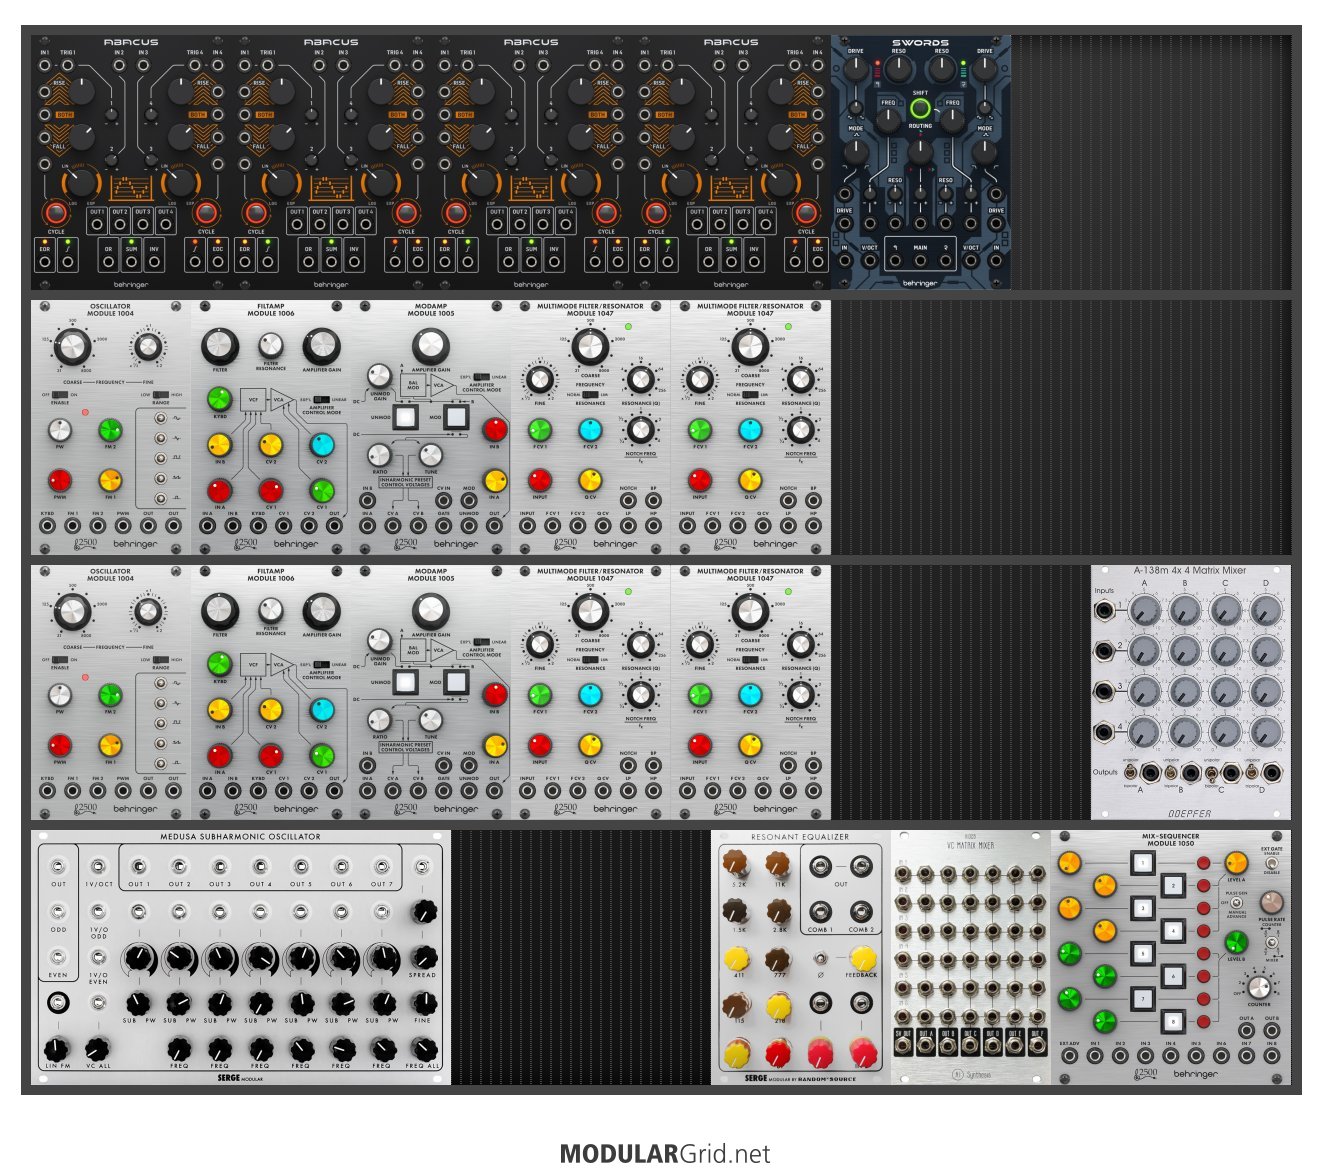Click the MAIN output jack on Swords
Screen dimensions: 1332x1175
pos(920,262)
